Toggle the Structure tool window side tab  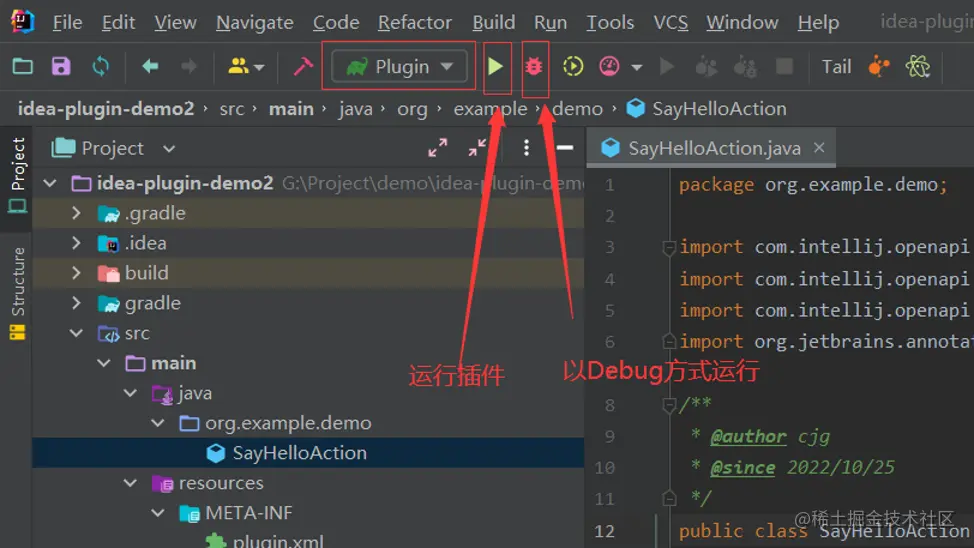17,293
